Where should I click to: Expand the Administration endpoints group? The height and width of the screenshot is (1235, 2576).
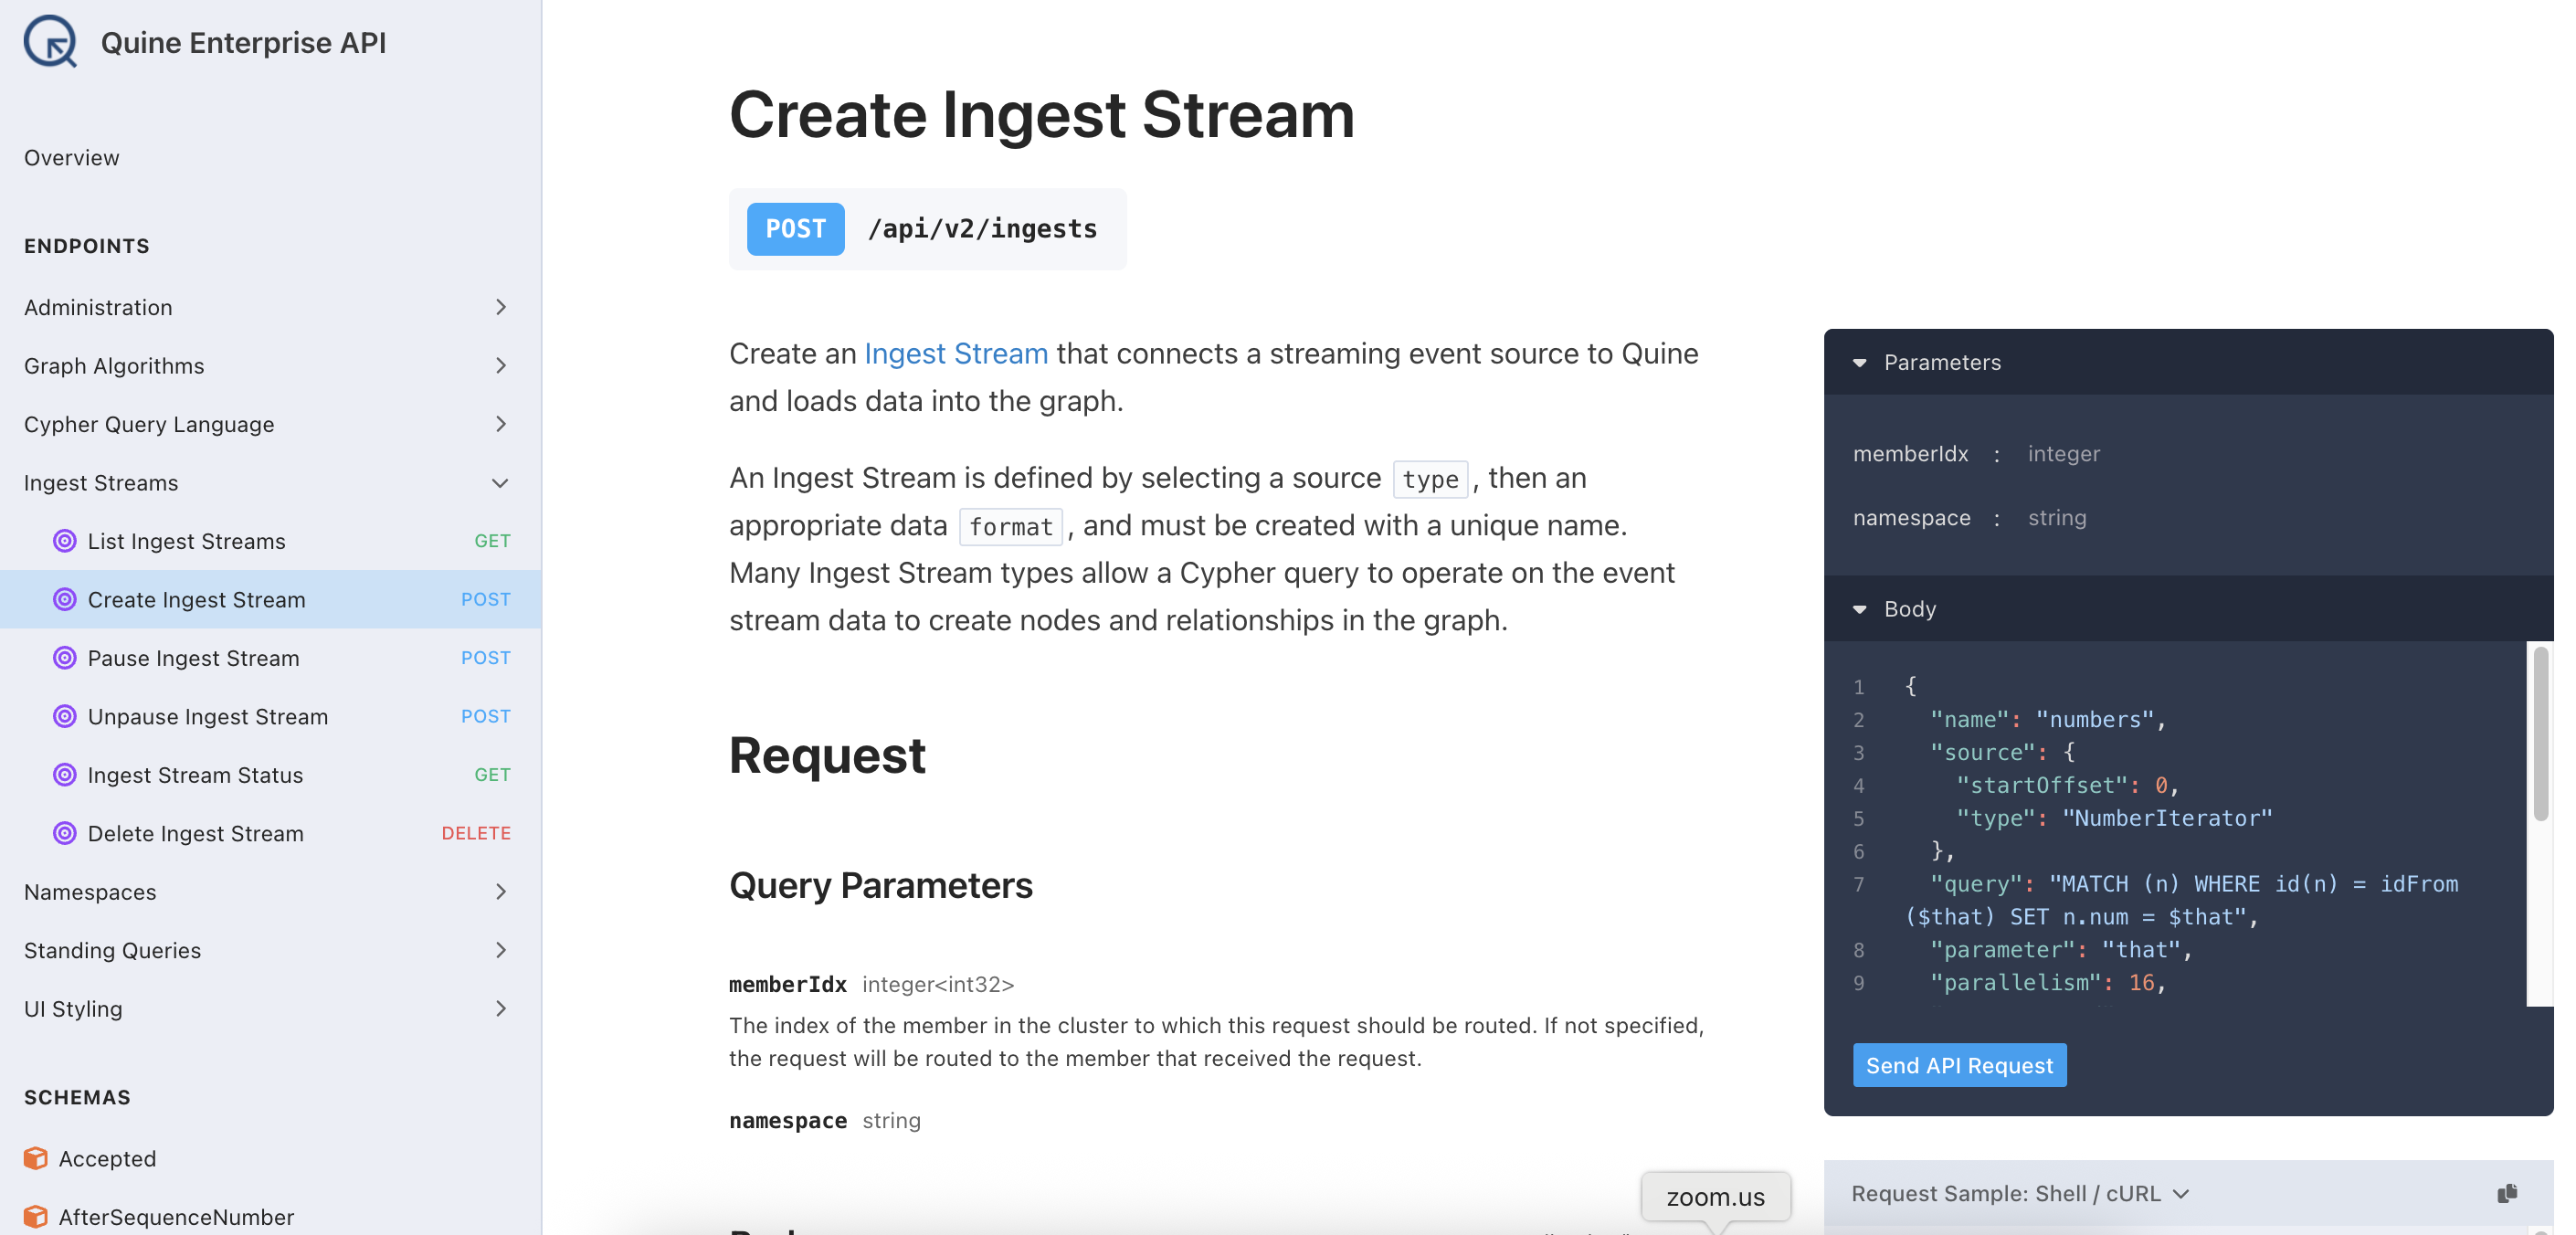pos(500,307)
